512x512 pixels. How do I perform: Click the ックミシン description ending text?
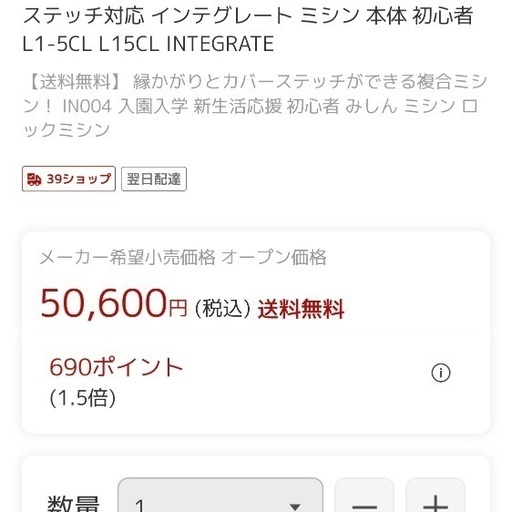66,130
